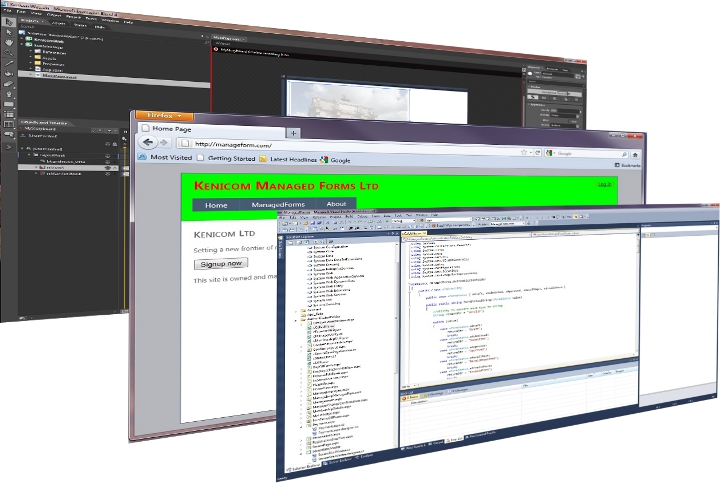Expand App.xaml in Blend Projects panel
720x483 pixels.
pos(31,69)
